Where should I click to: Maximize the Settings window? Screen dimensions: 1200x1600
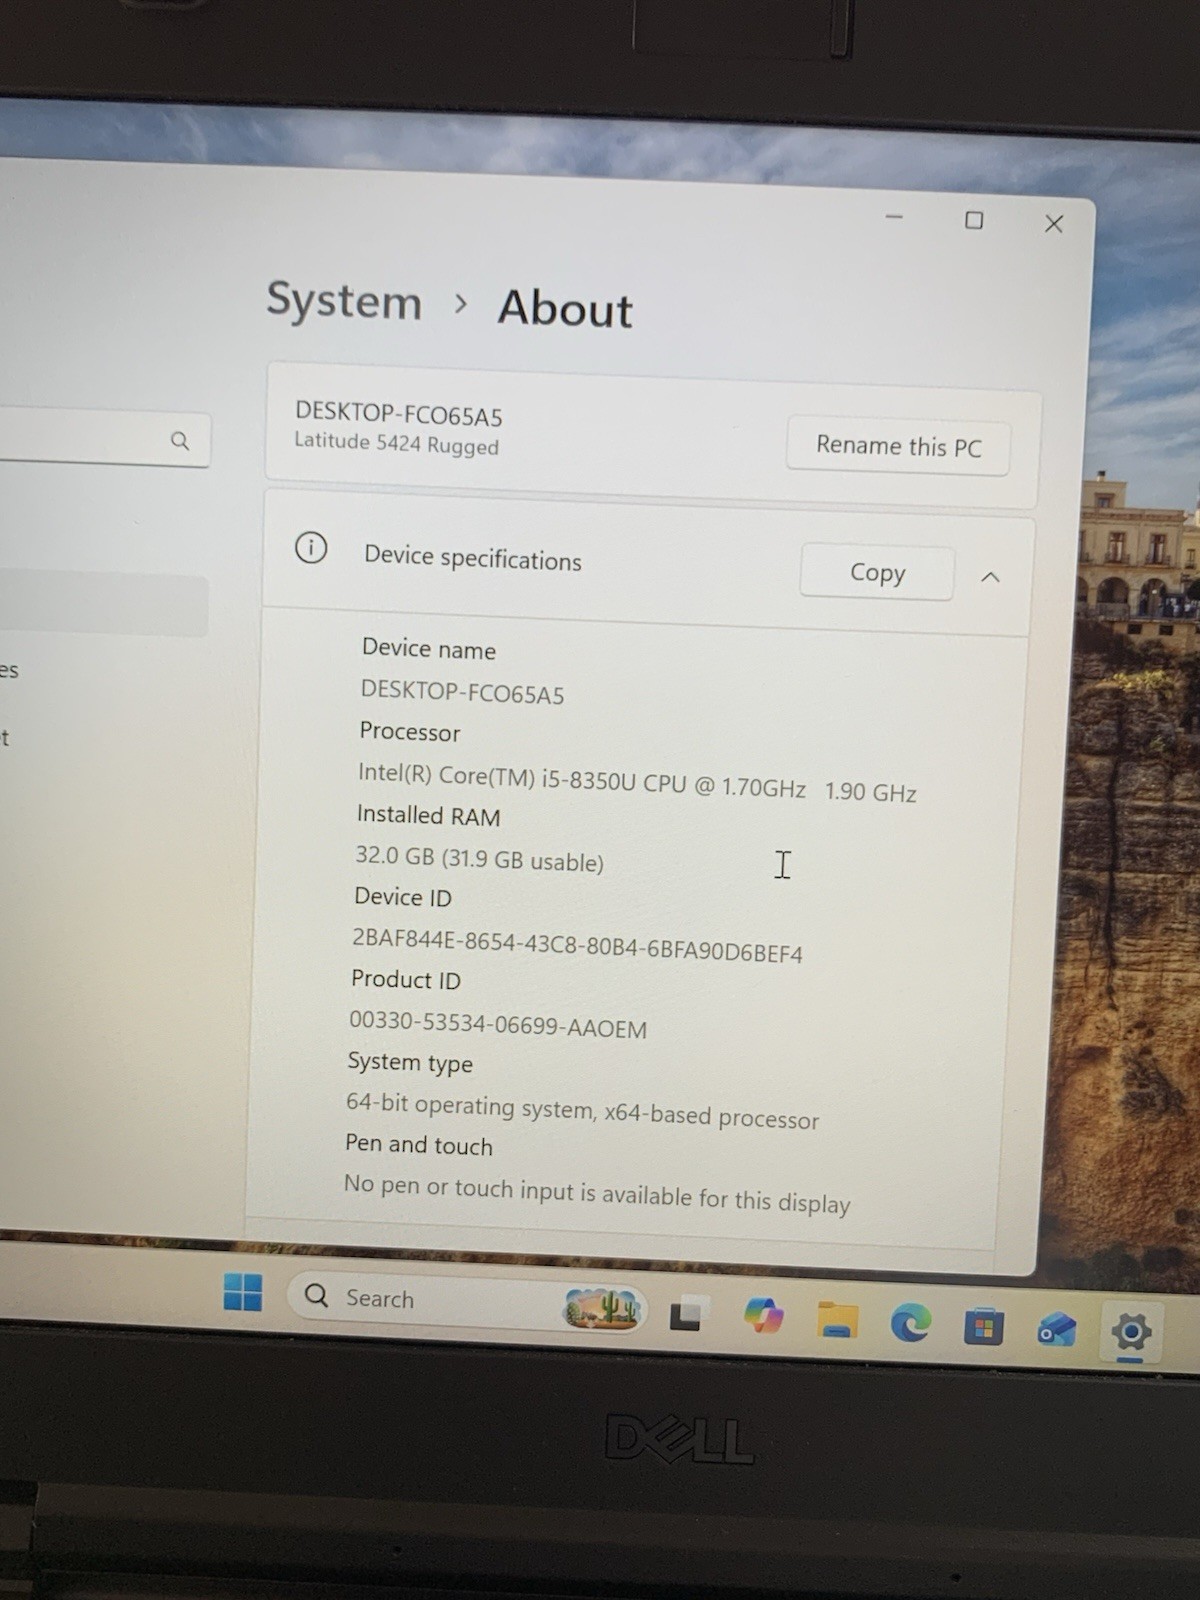(974, 220)
